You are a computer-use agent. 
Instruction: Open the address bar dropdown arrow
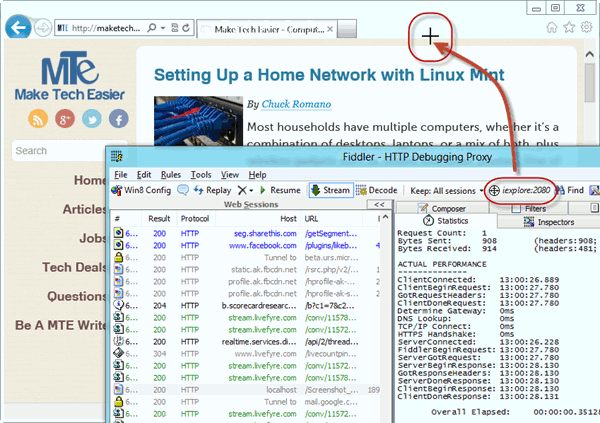163,28
